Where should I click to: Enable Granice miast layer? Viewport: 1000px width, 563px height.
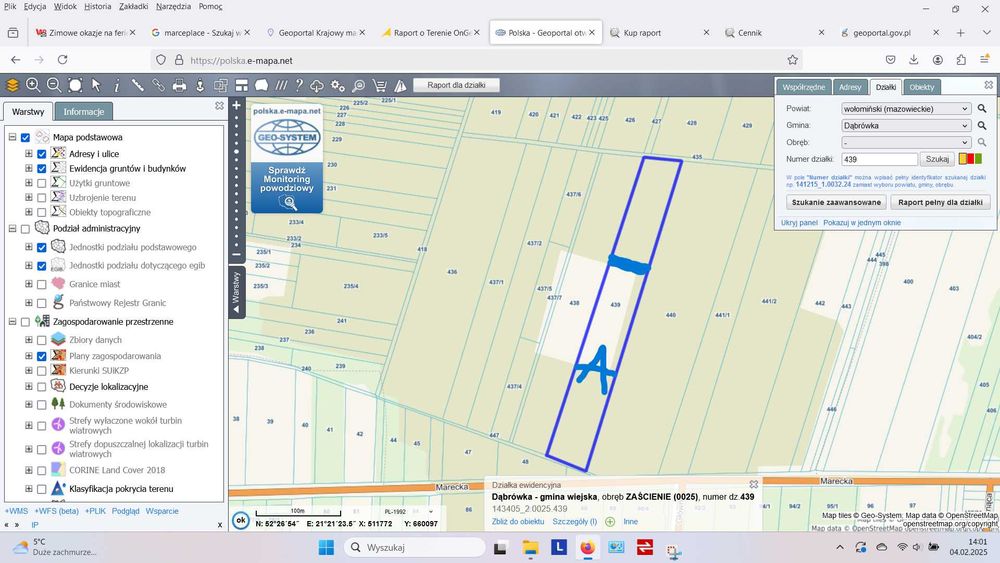pos(41,284)
